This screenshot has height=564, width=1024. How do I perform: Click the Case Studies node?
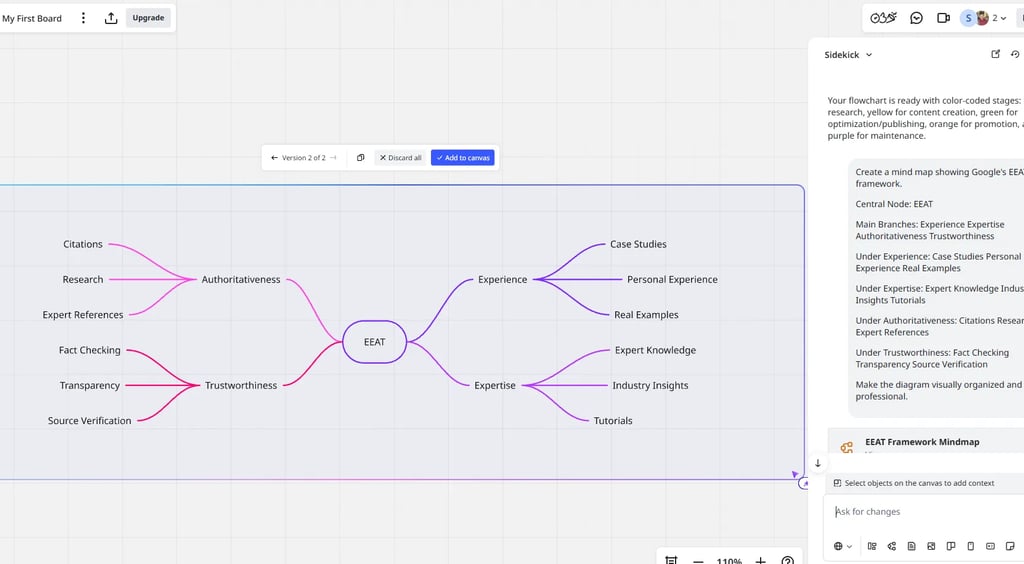click(x=638, y=244)
